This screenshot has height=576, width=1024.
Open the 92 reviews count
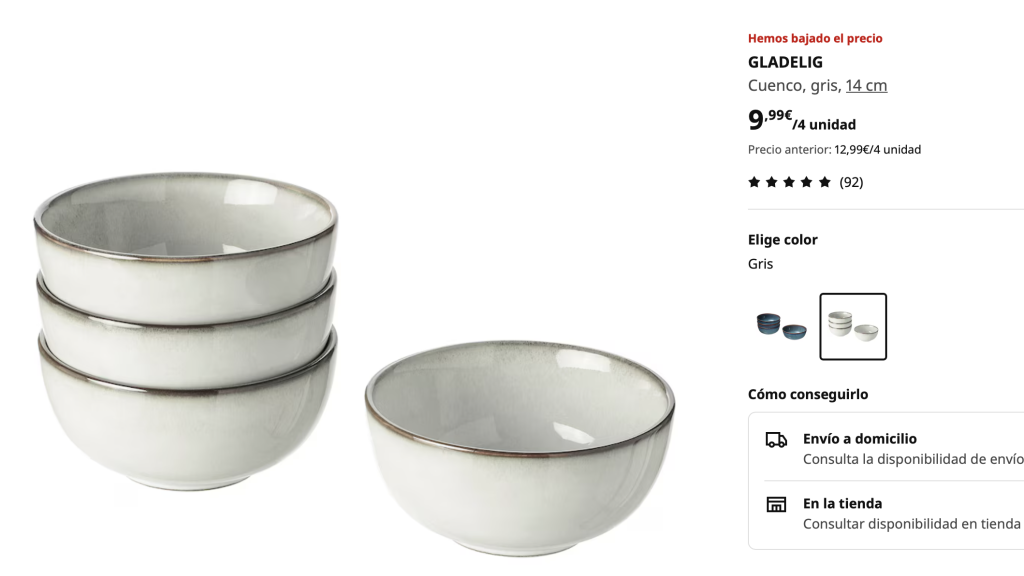(851, 182)
